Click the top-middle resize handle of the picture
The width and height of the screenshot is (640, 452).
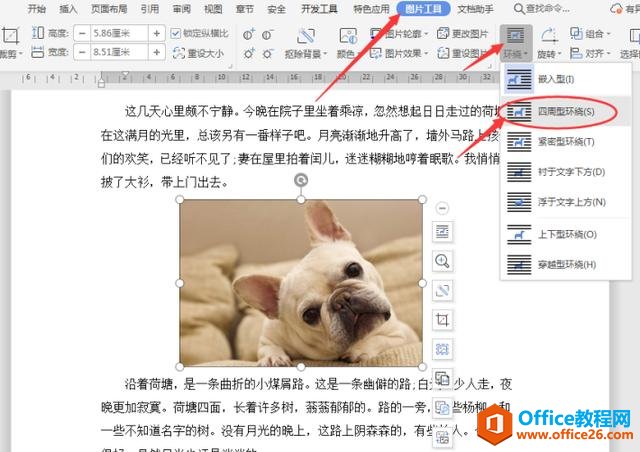(x=301, y=199)
